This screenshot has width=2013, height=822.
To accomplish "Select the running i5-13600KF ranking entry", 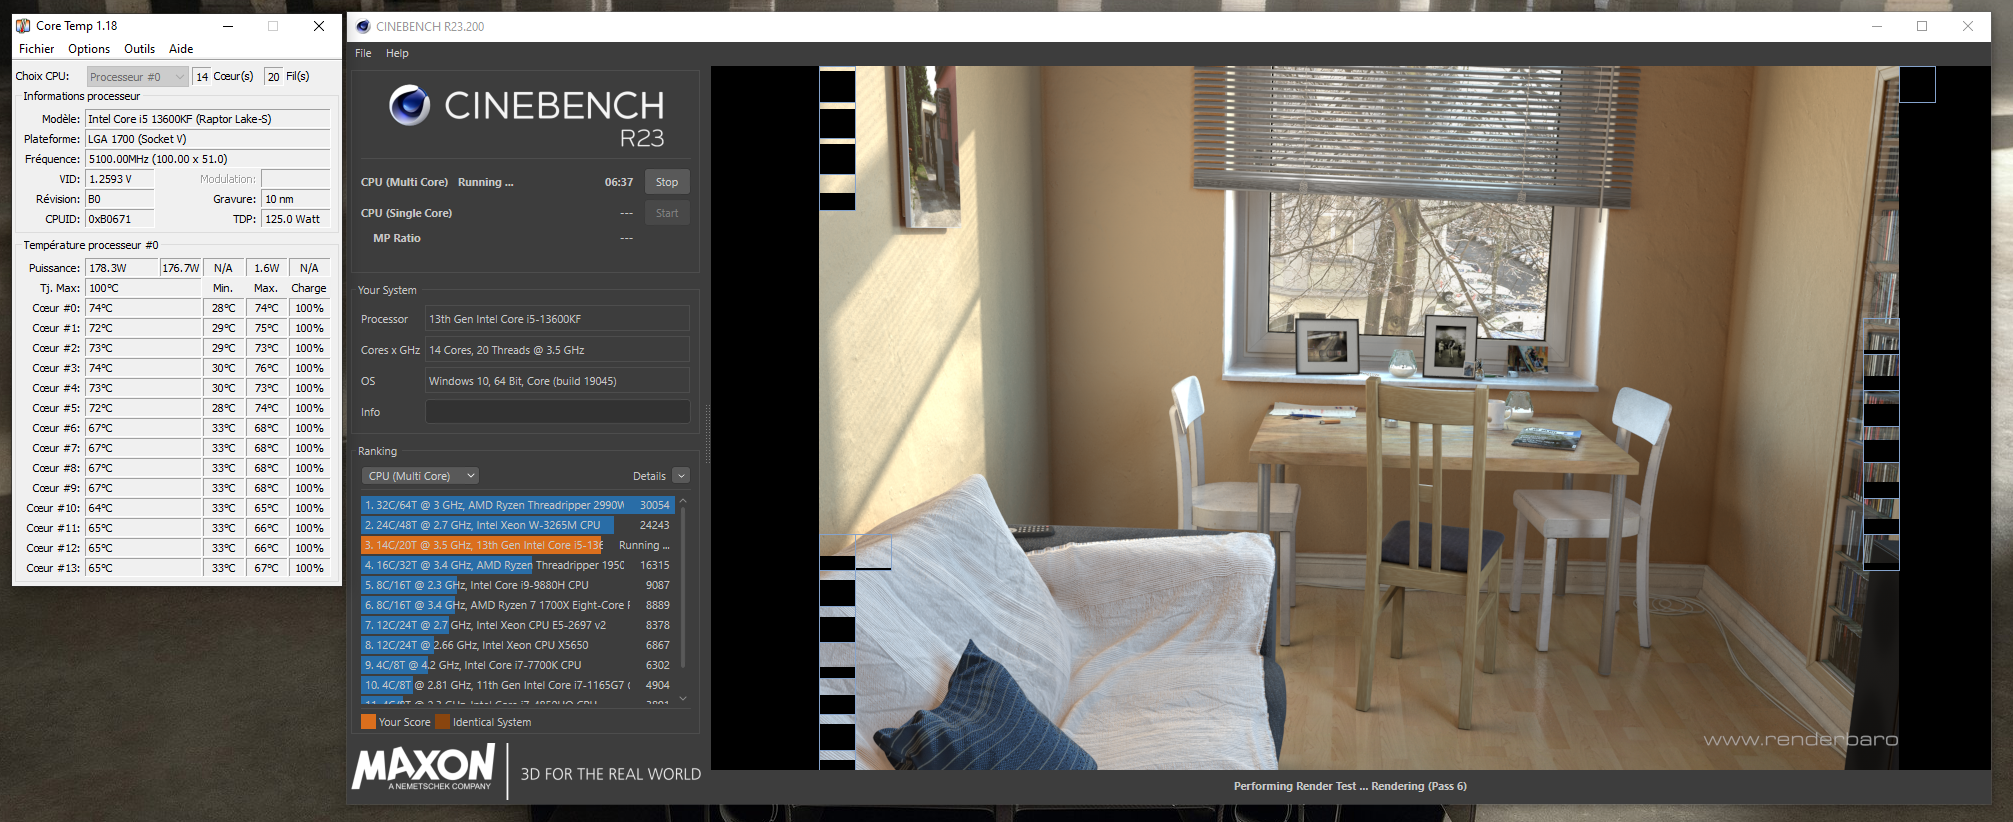I will (517, 545).
